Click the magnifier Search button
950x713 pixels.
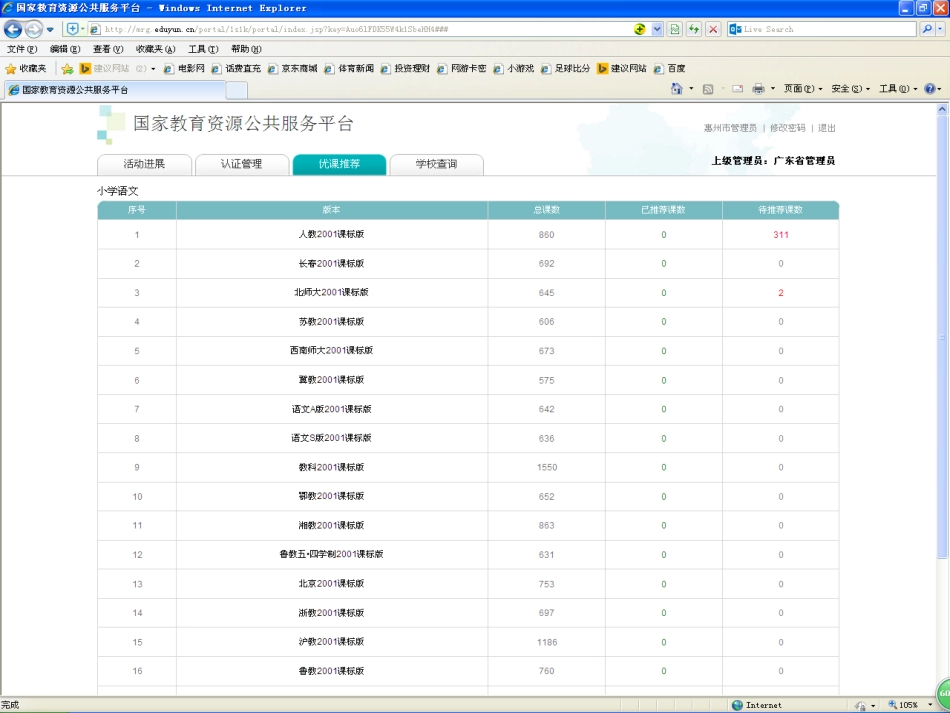click(x=926, y=29)
